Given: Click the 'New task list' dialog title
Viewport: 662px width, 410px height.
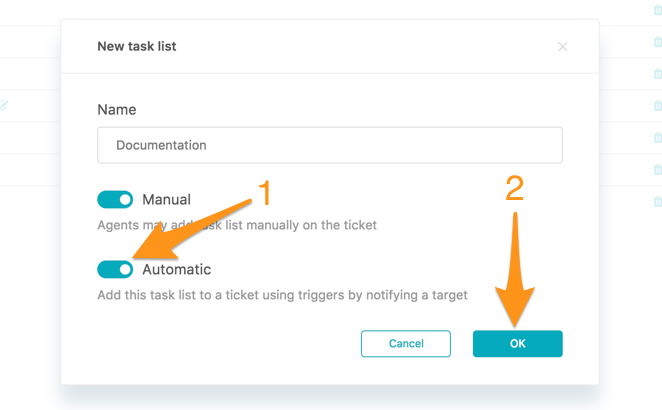Looking at the screenshot, I should [137, 46].
